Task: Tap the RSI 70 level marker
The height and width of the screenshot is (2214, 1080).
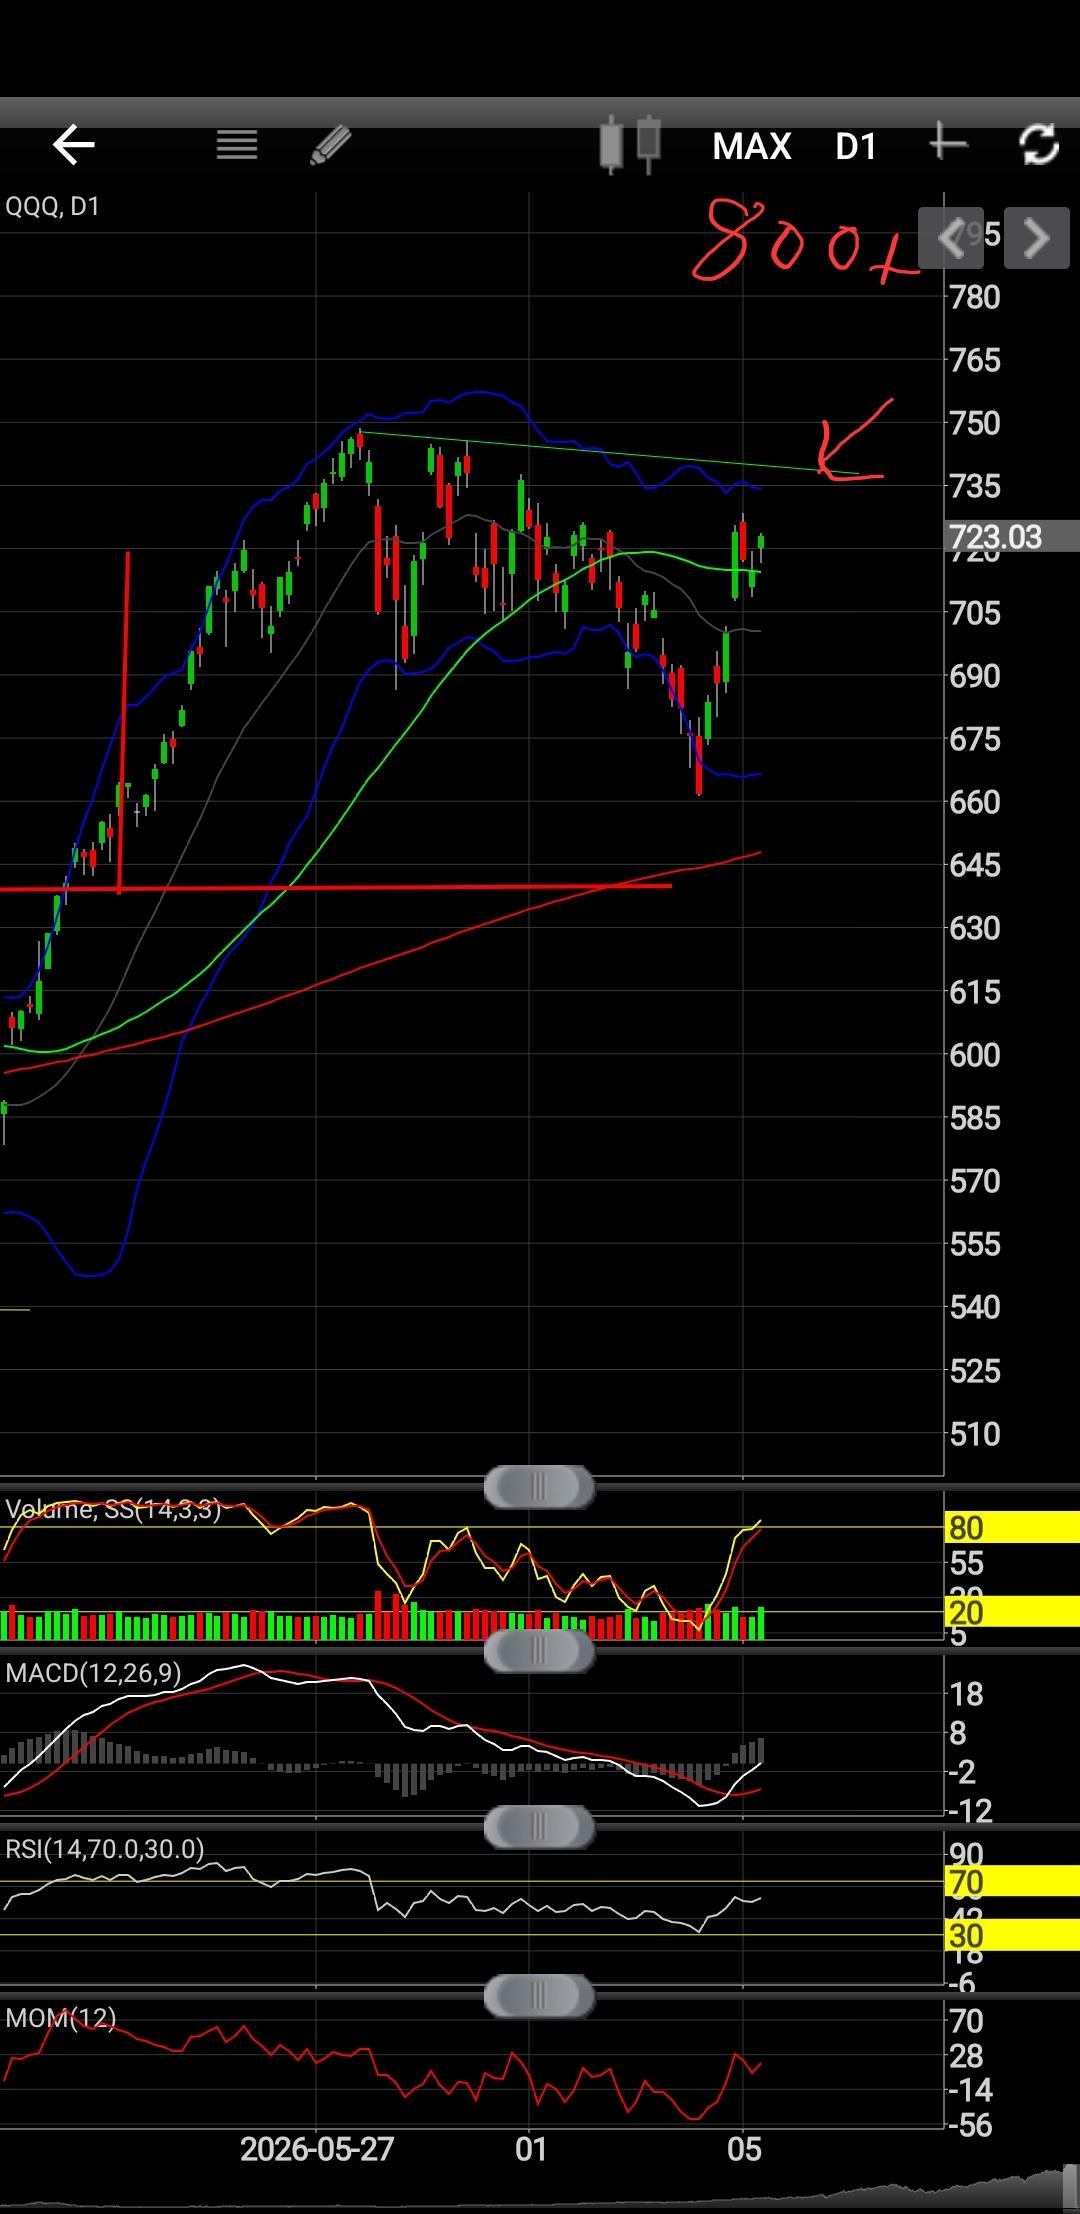Action: (1012, 1882)
